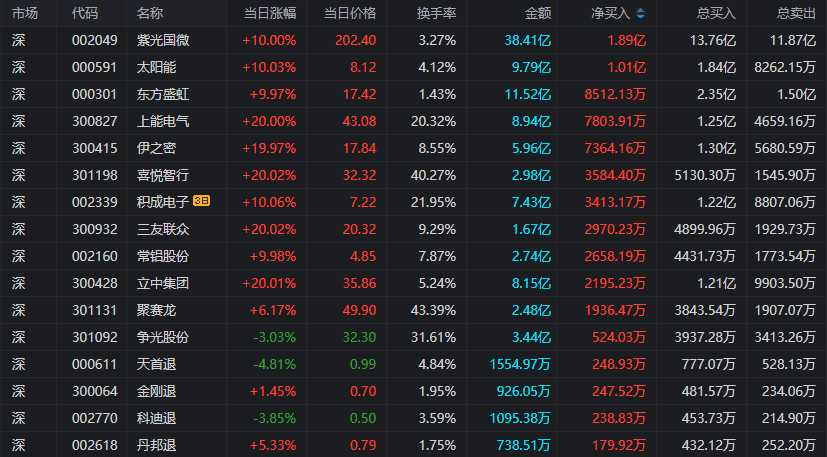Sort by 换手率 column header
The width and height of the screenshot is (827, 457).
coord(436,13)
